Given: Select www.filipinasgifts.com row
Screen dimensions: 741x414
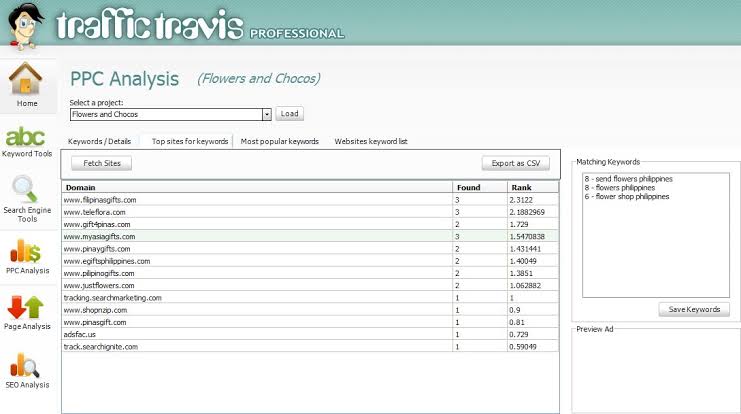Looking at the screenshot, I should coord(310,200).
